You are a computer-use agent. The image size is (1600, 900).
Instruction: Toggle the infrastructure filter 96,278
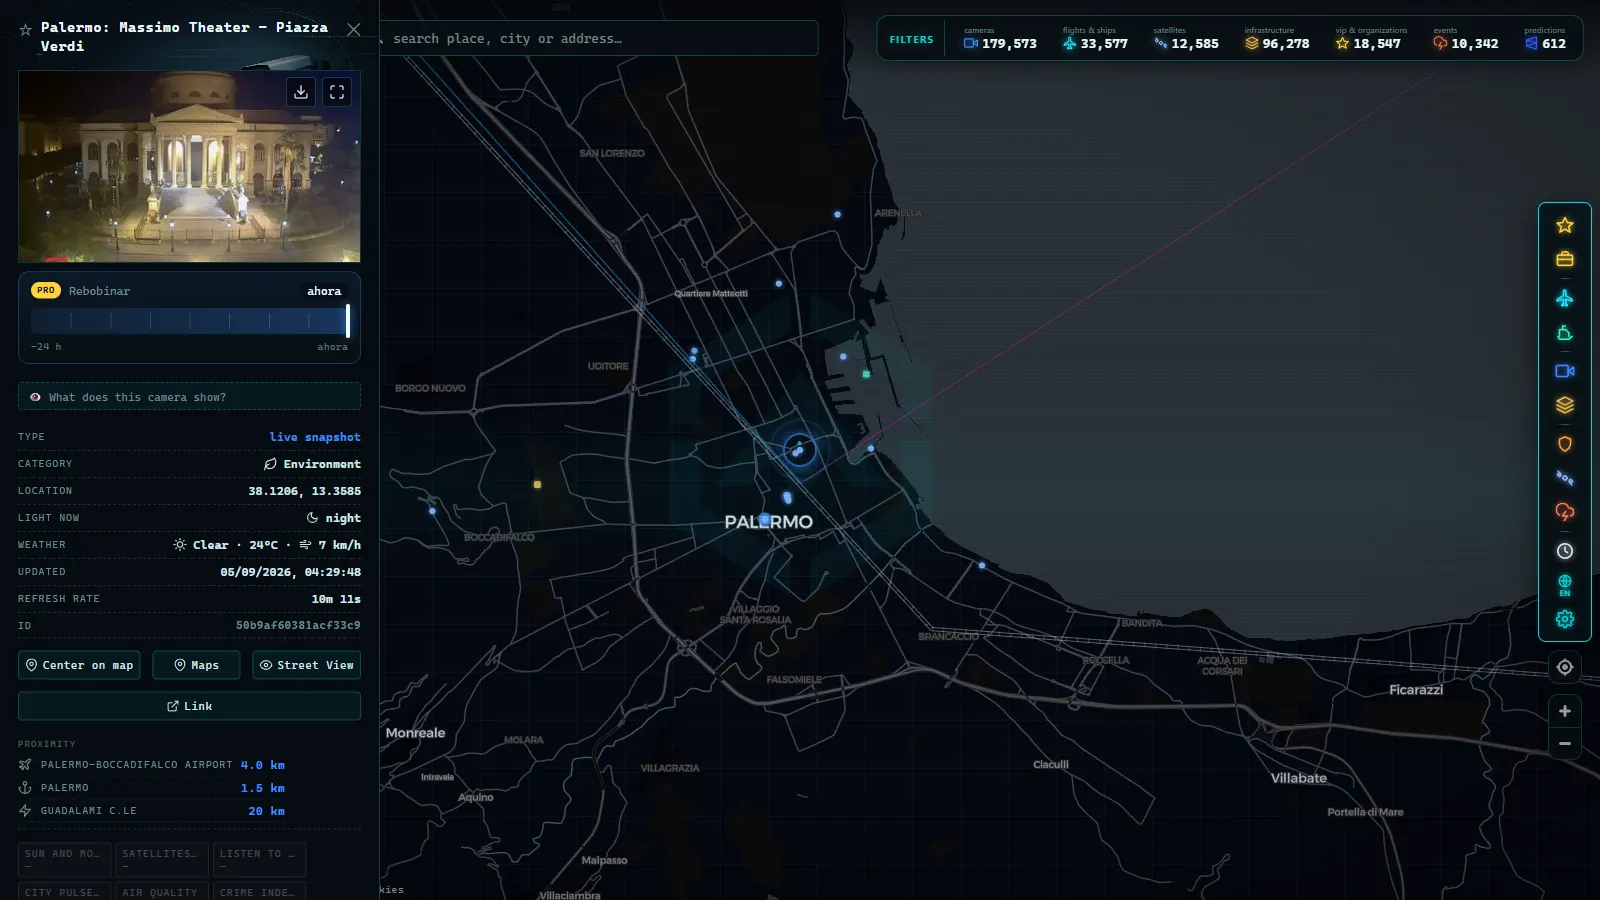(x=1277, y=39)
